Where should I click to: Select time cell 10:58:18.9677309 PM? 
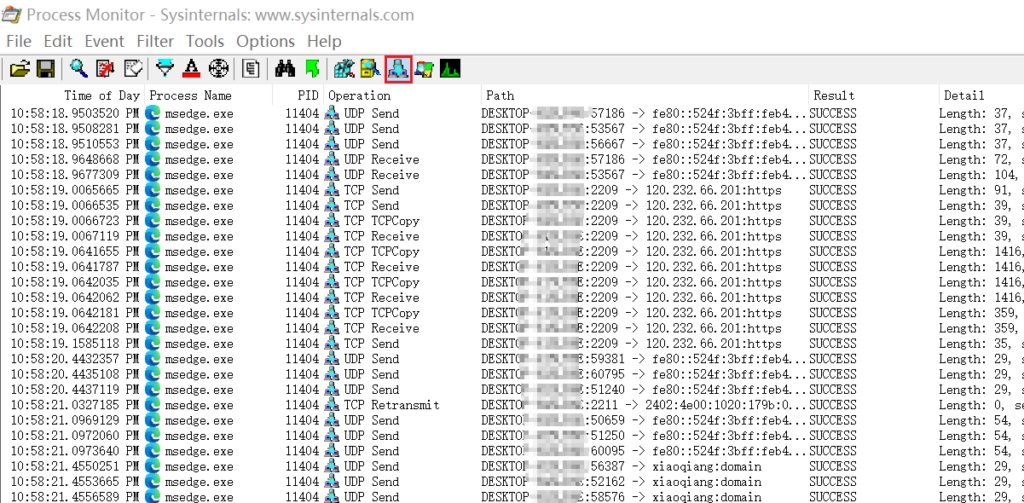pos(75,174)
